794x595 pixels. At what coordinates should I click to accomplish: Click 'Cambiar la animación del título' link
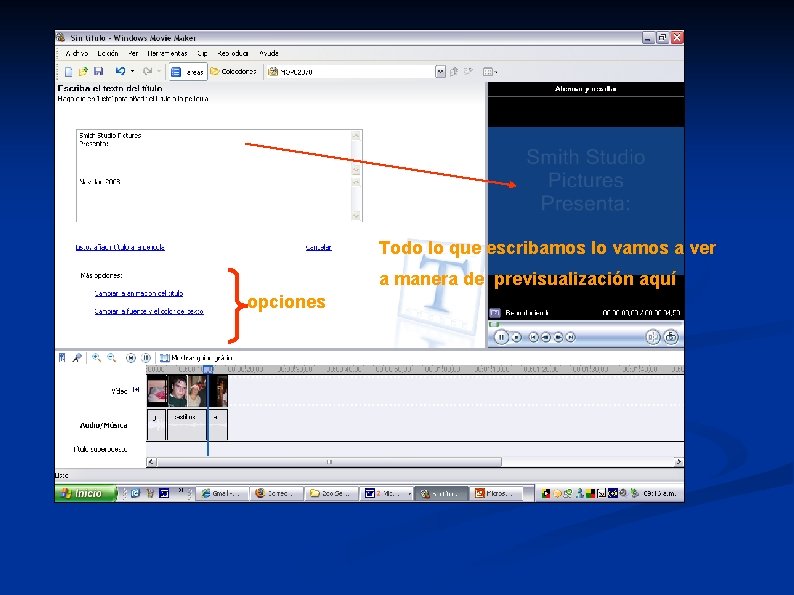[x=139, y=293]
